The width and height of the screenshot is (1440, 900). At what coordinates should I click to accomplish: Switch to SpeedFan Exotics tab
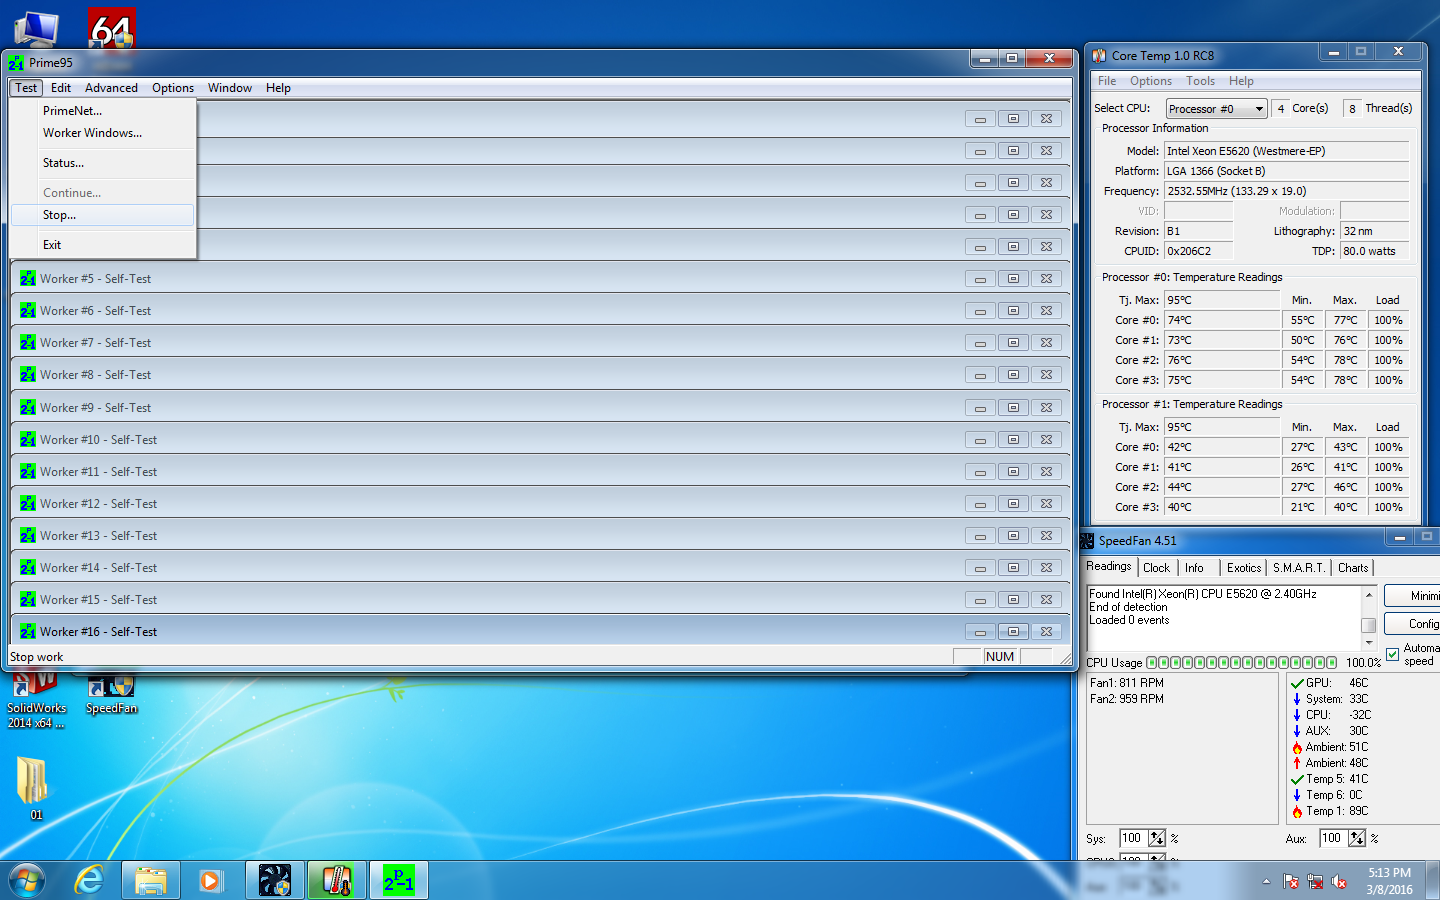point(1244,568)
